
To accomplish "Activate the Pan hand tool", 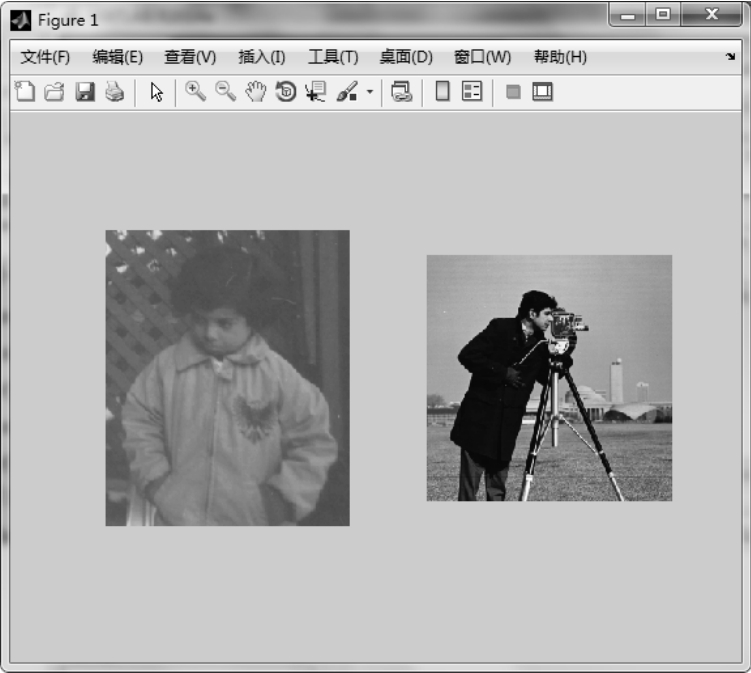I will click(x=256, y=92).
